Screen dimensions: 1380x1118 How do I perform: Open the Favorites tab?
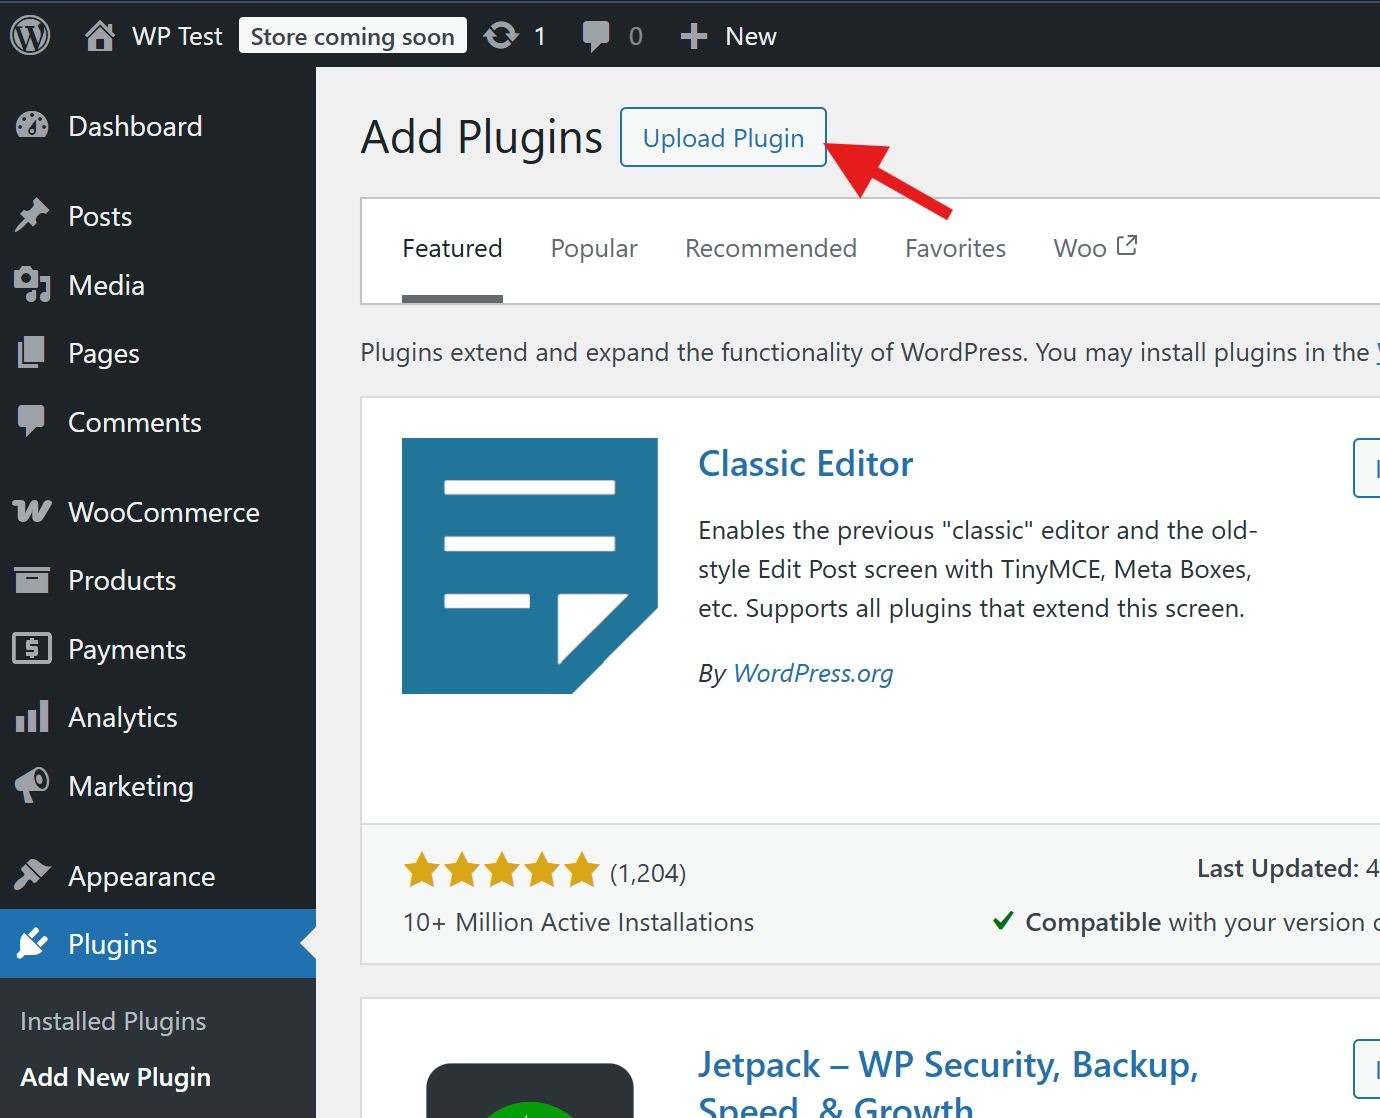[x=955, y=248]
